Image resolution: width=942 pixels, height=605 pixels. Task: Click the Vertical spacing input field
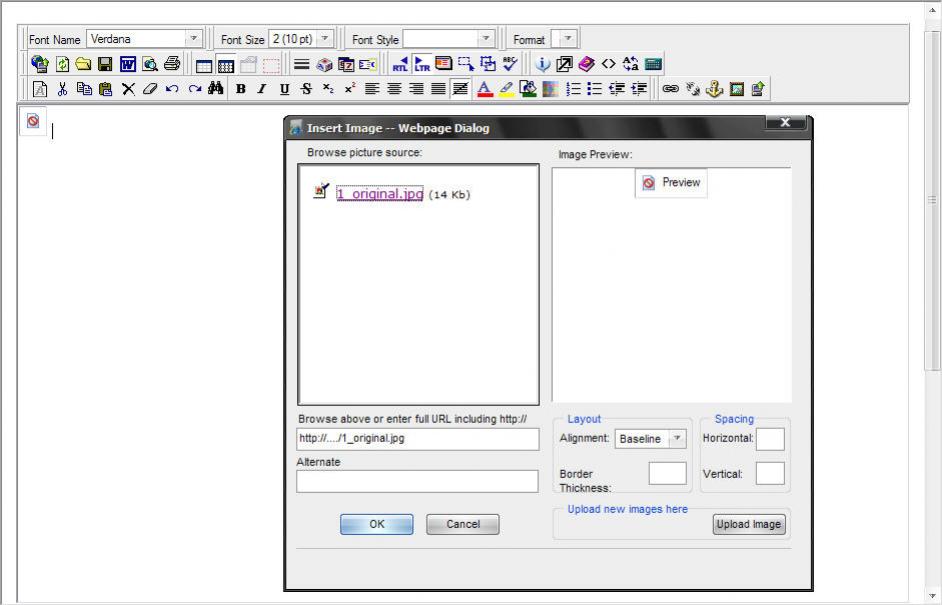coord(770,473)
